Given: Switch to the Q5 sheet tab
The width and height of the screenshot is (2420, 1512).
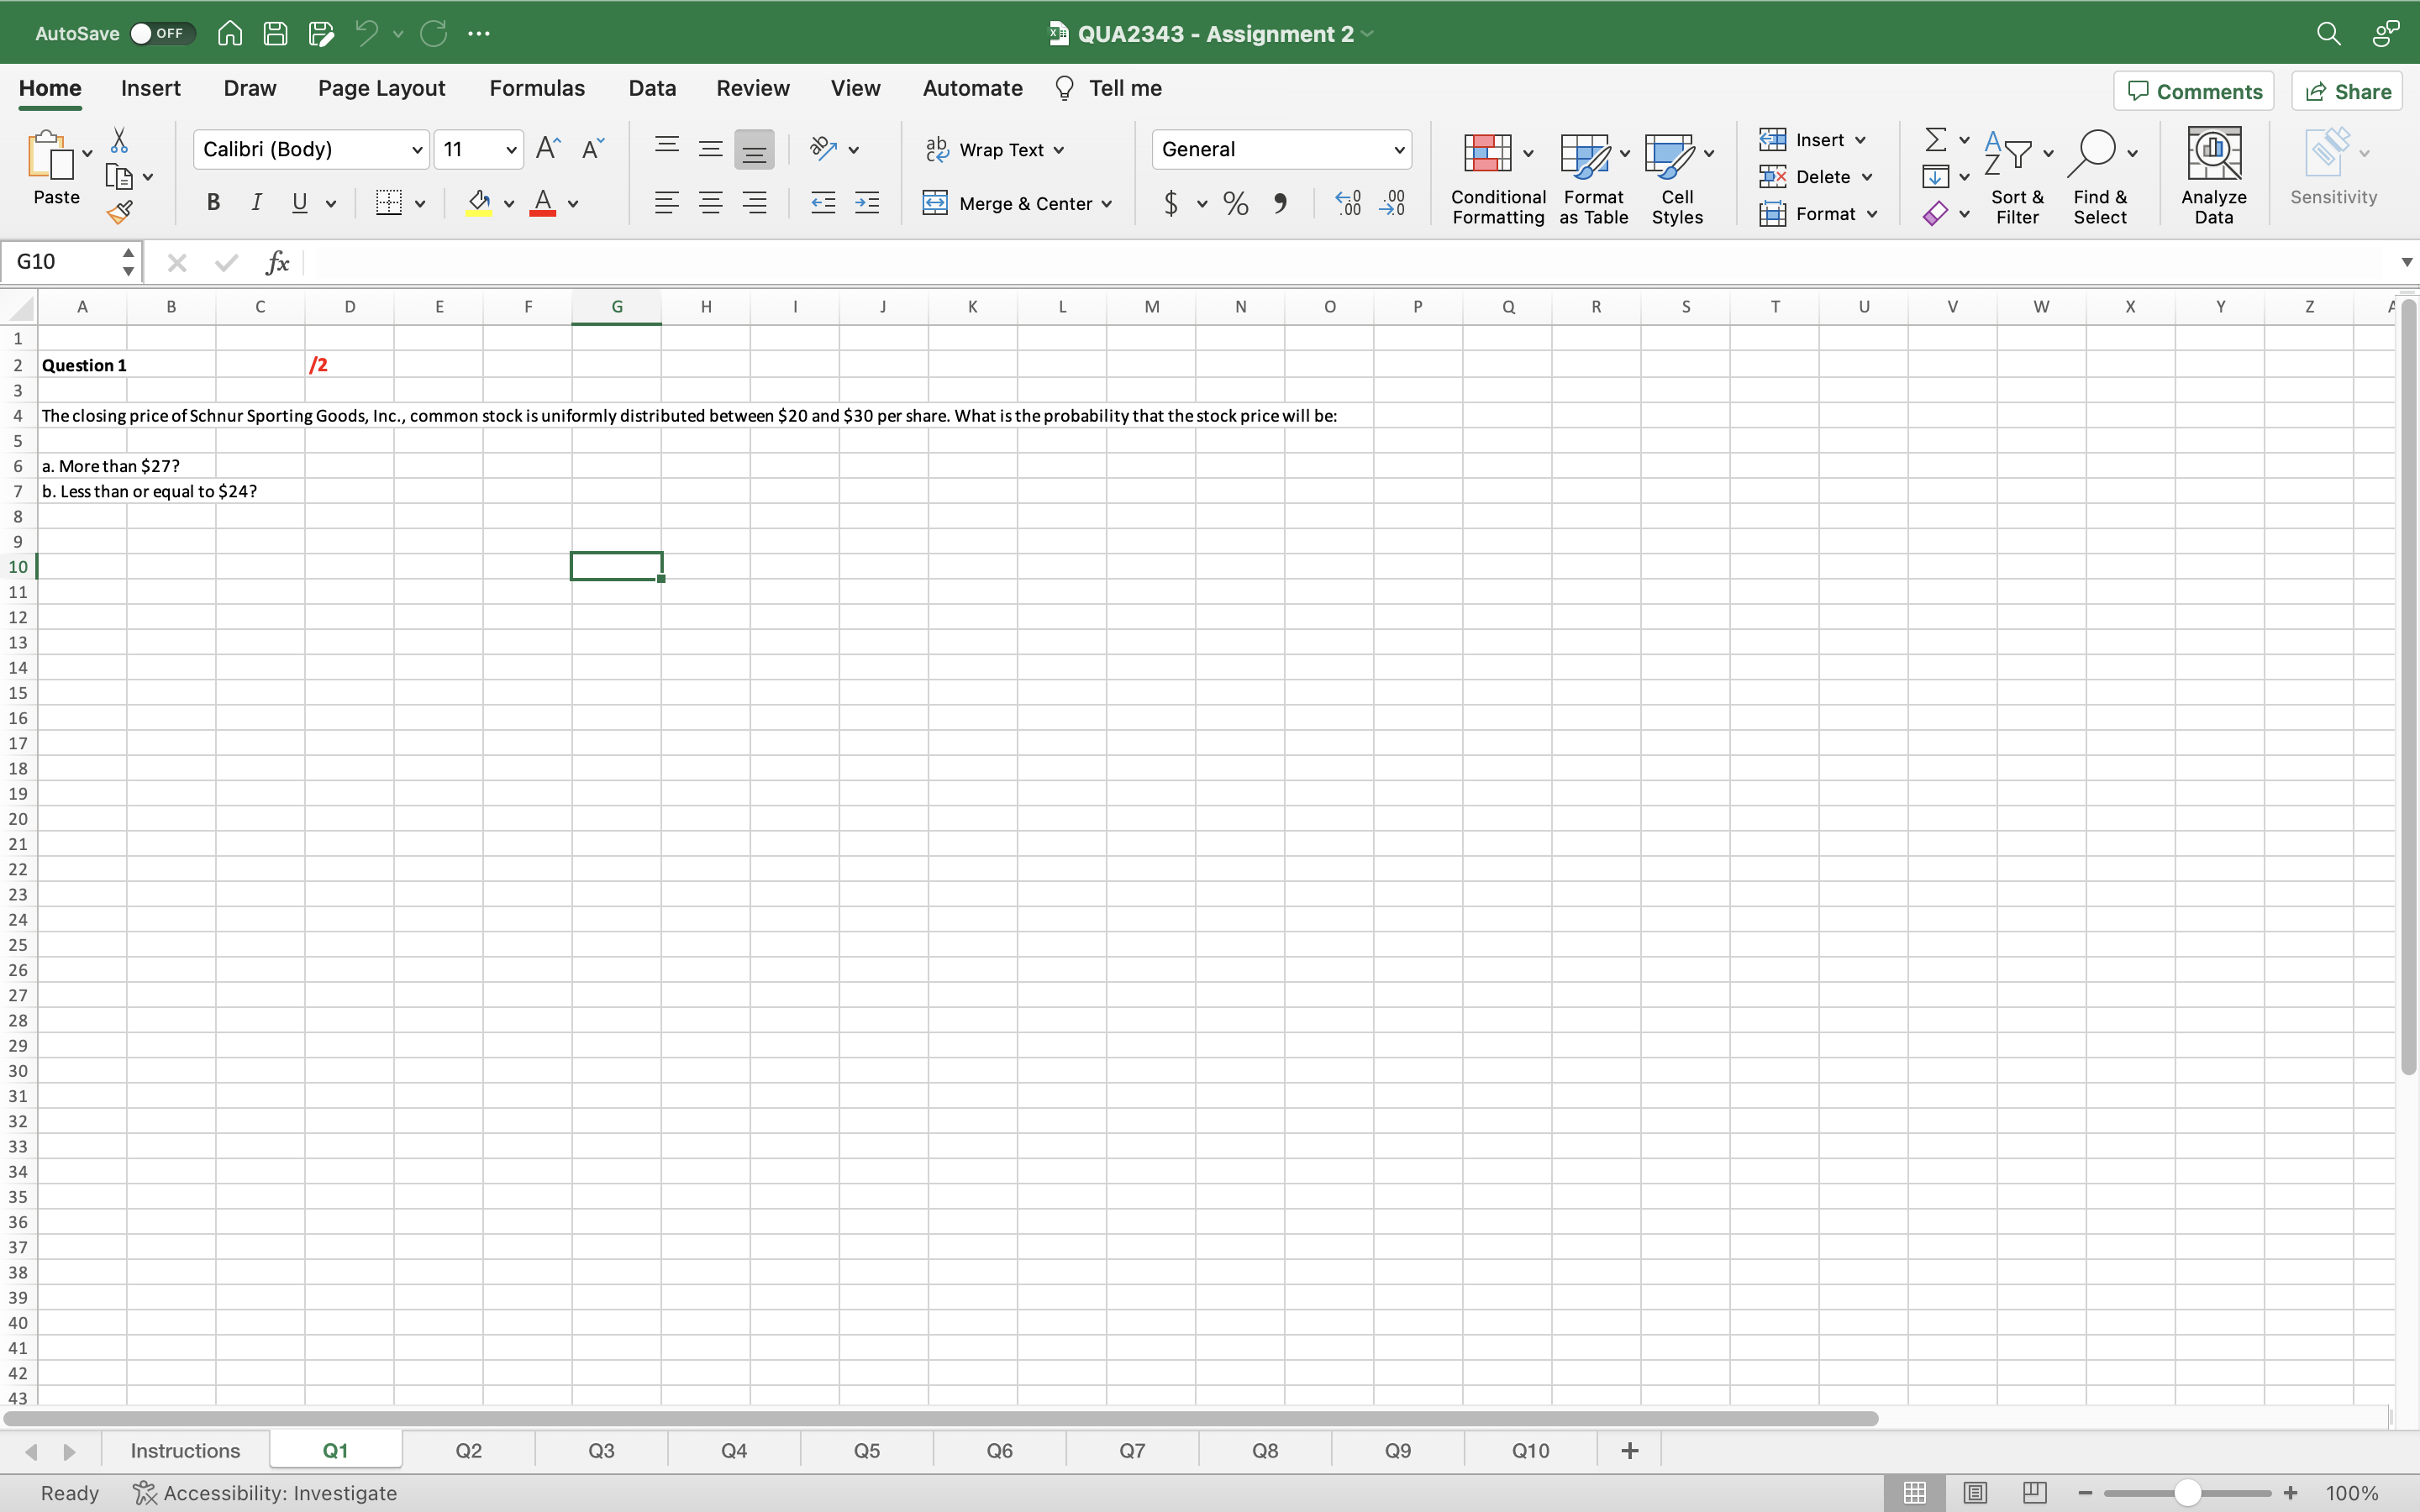Looking at the screenshot, I should pyautogui.click(x=866, y=1450).
